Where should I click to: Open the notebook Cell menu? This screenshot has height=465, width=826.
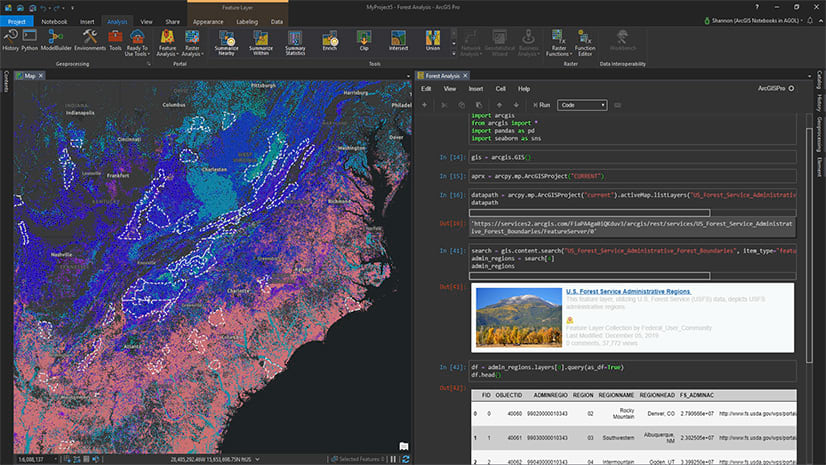(500, 89)
